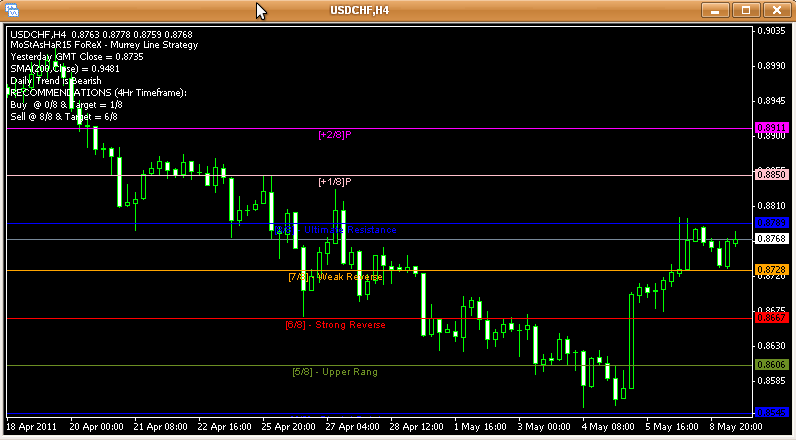796x440 pixels.
Task: Click the current price 0.8768 axis label
Action: coord(771,239)
